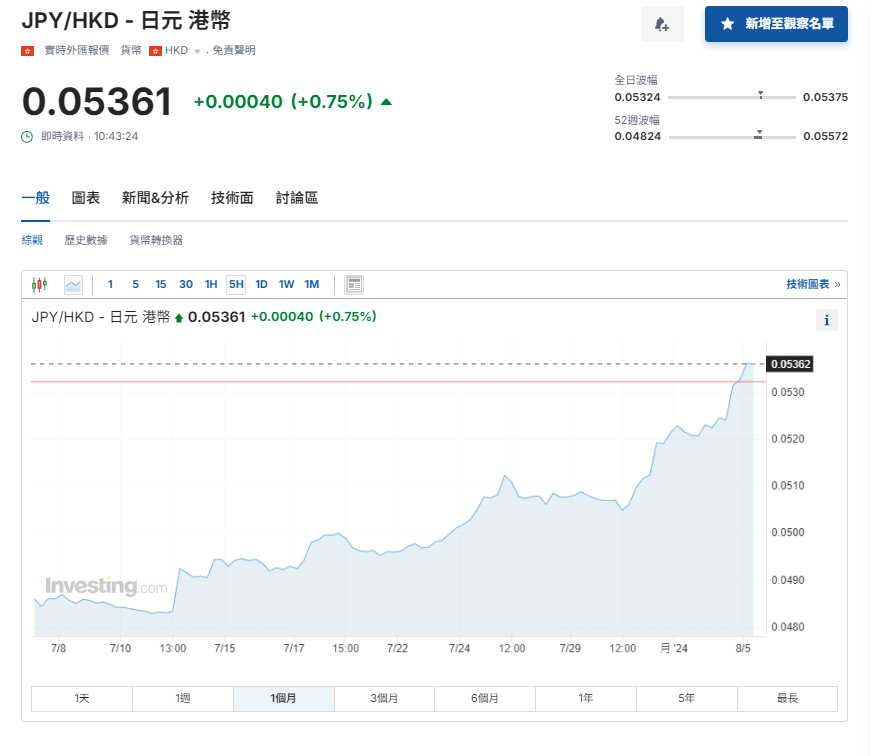Viewport: 870px width, 756px height.
Task: Click the 新增至觀察名單 button
Action: coord(776,23)
